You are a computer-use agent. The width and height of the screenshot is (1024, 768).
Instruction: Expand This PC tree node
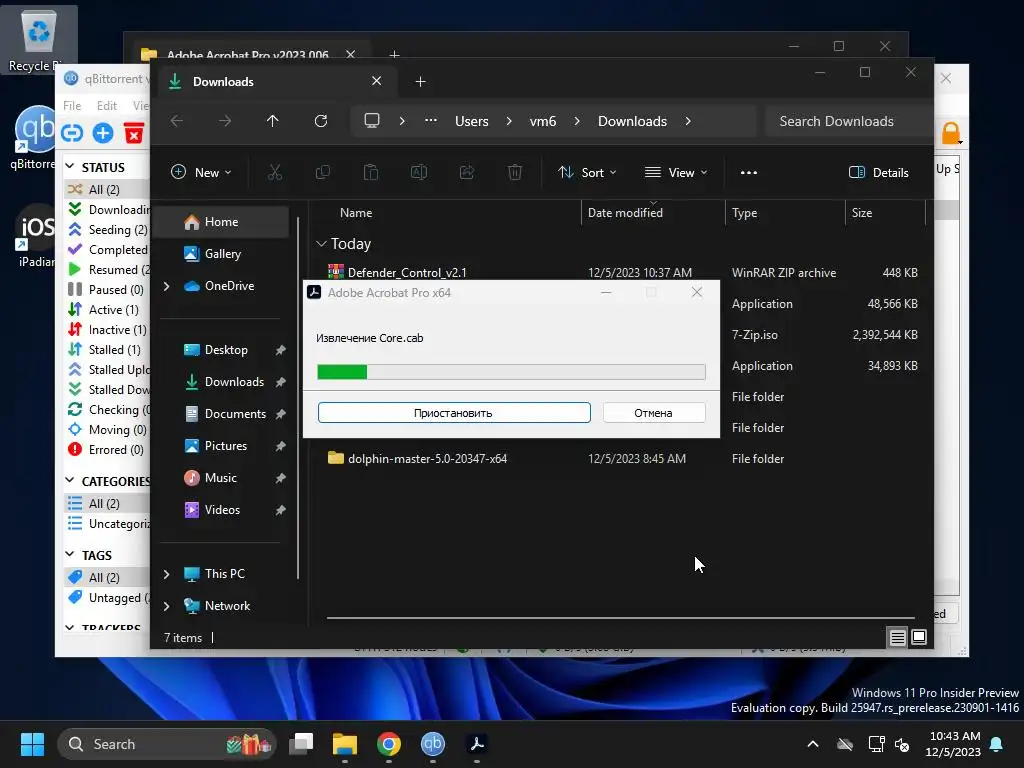pyautogui.click(x=167, y=574)
